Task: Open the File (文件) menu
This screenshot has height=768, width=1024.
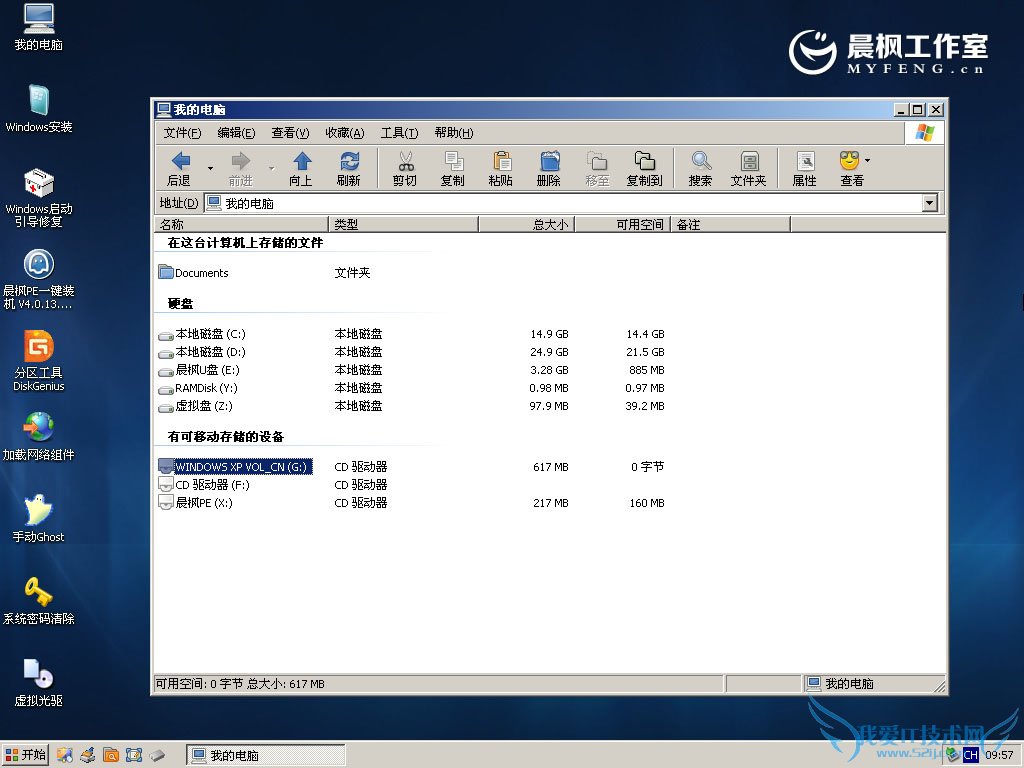Action: click(x=182, y=133)
